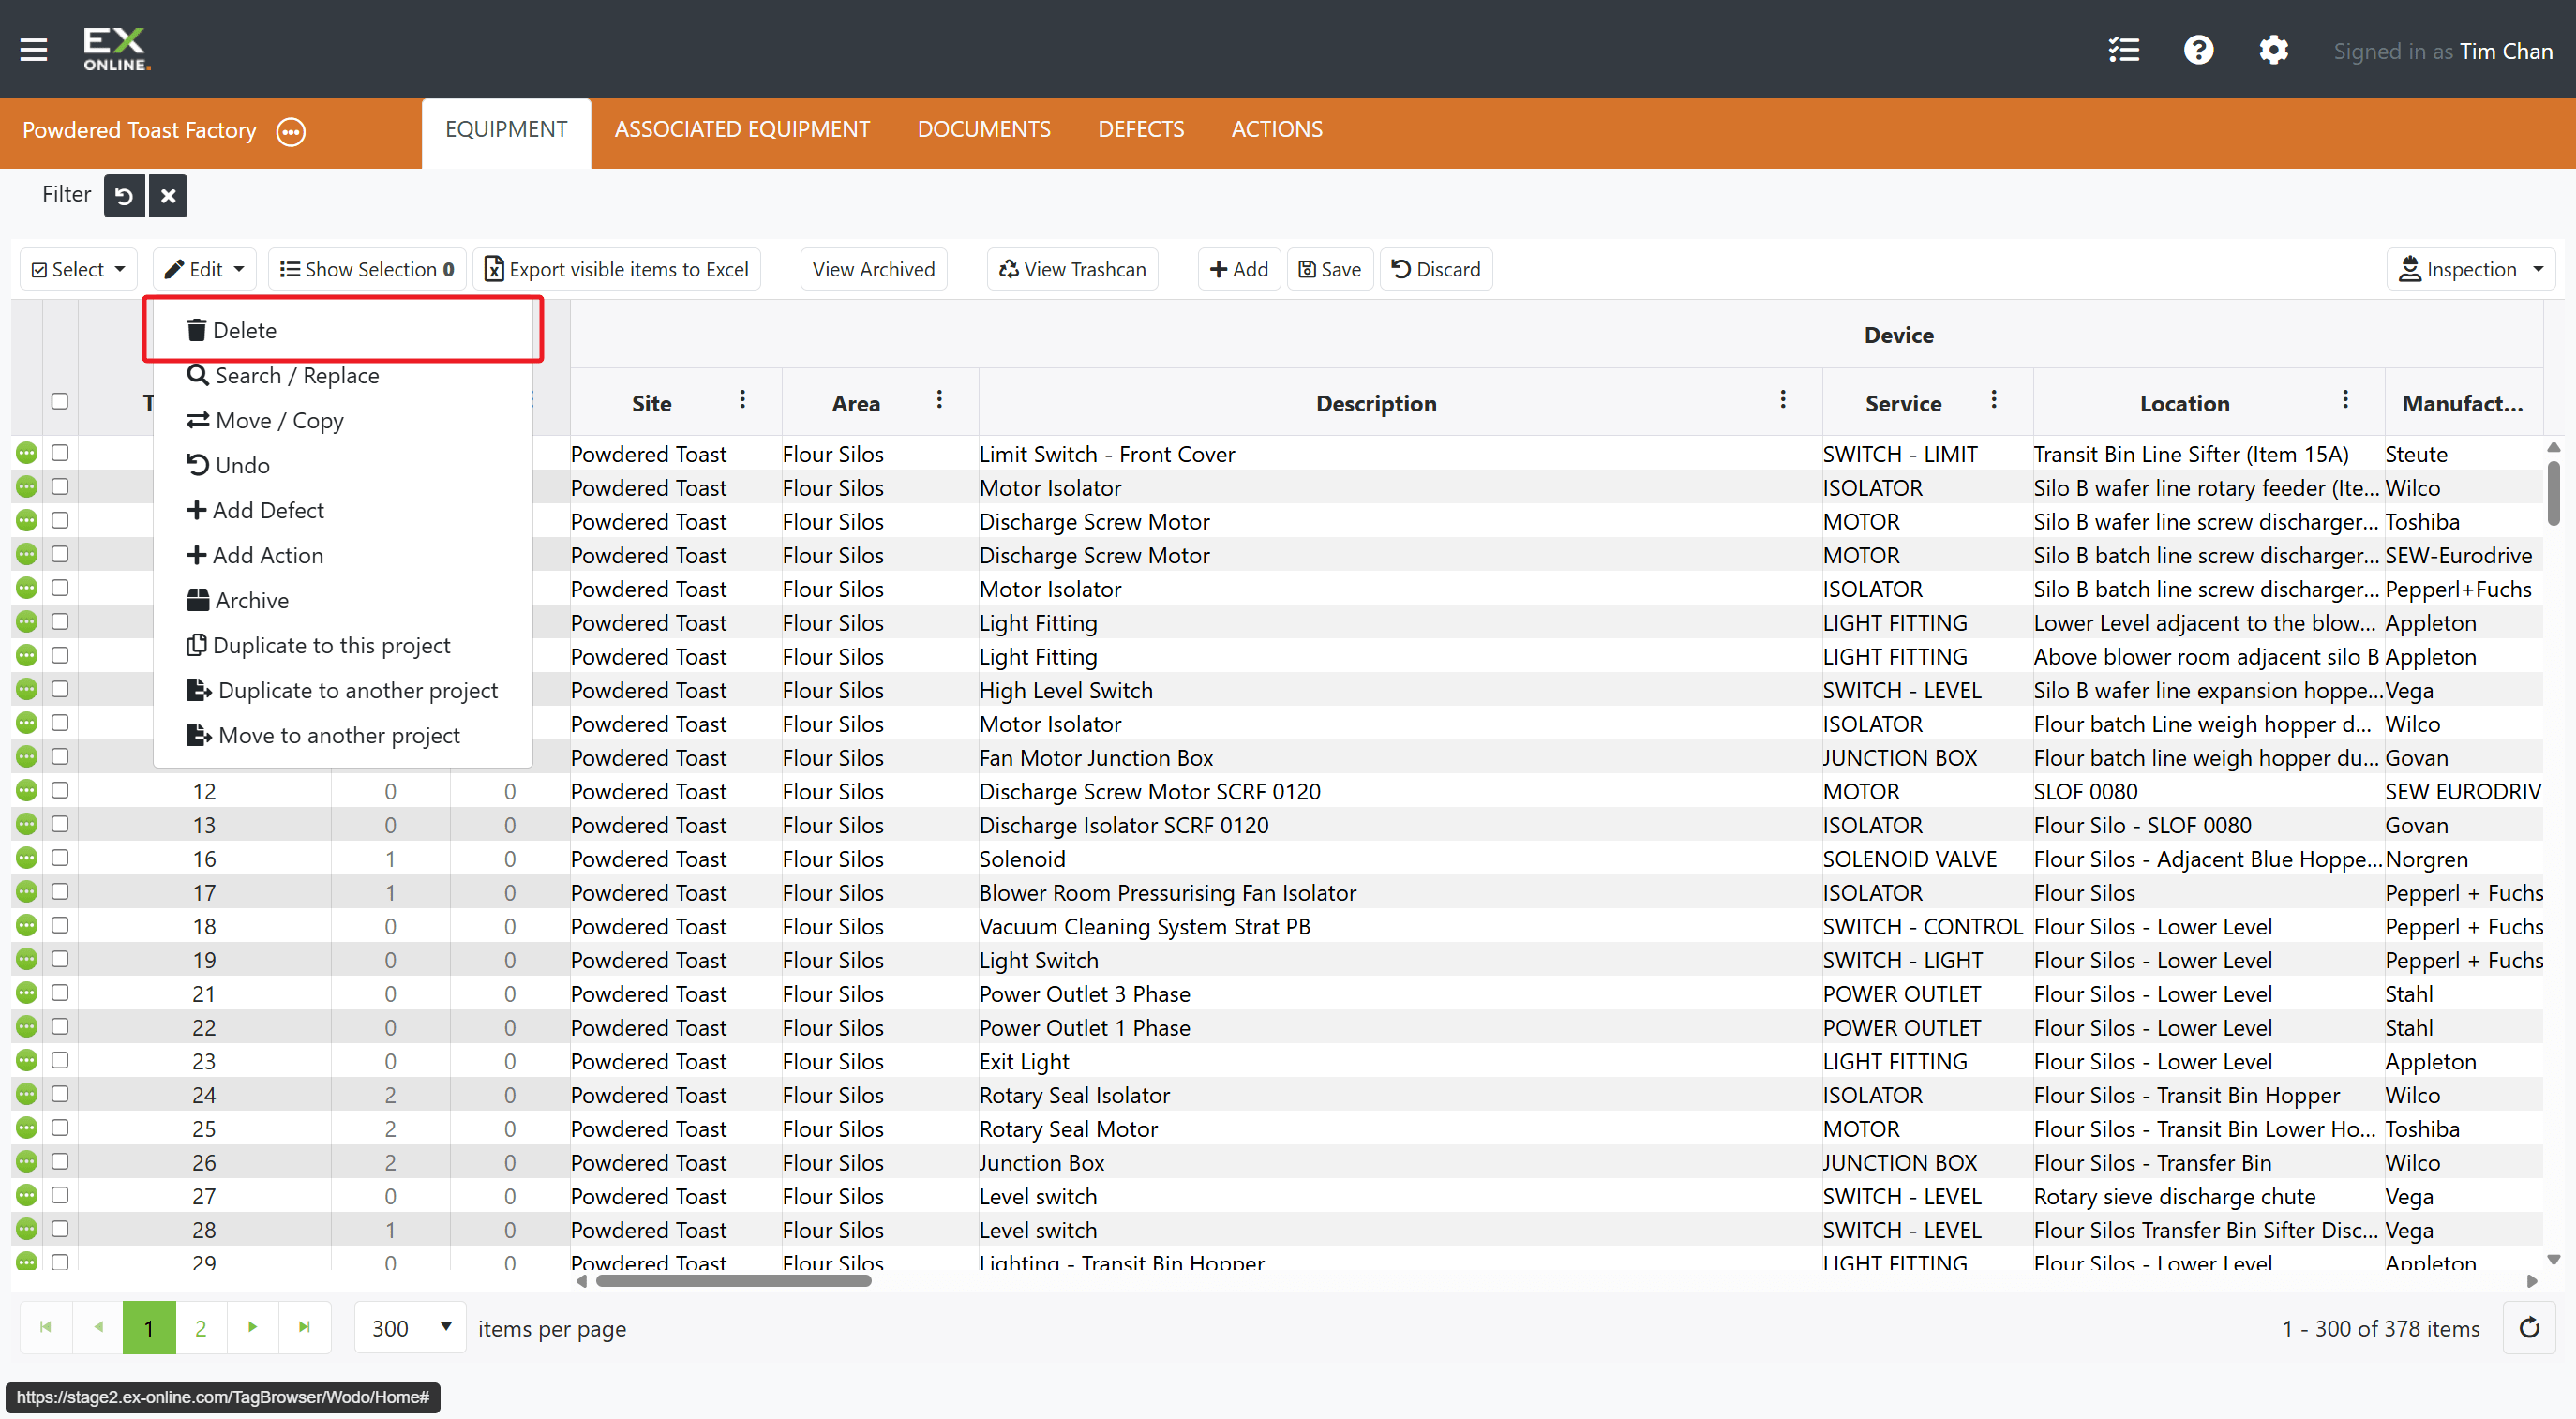The height and width of the screenshot is (1419, 2576).
Task: Go to the last page arrow
Action: click(x=304, y=1327)
